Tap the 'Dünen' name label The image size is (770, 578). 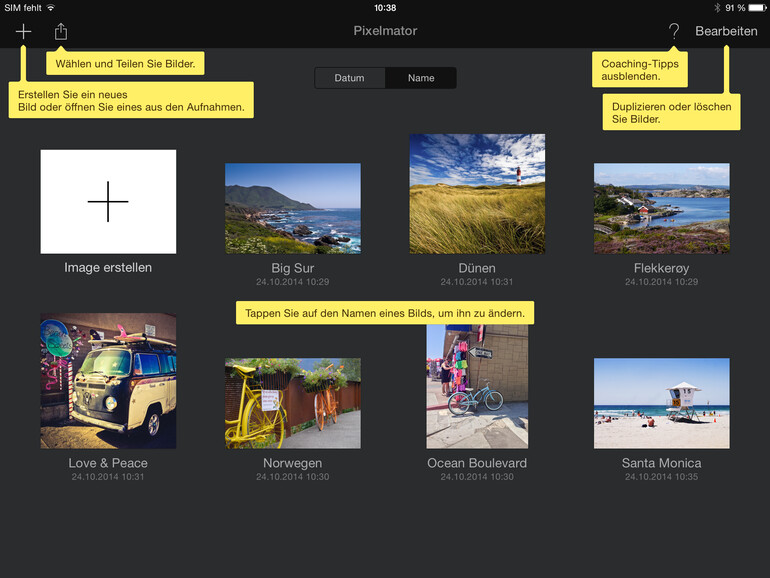pos(477,268)
